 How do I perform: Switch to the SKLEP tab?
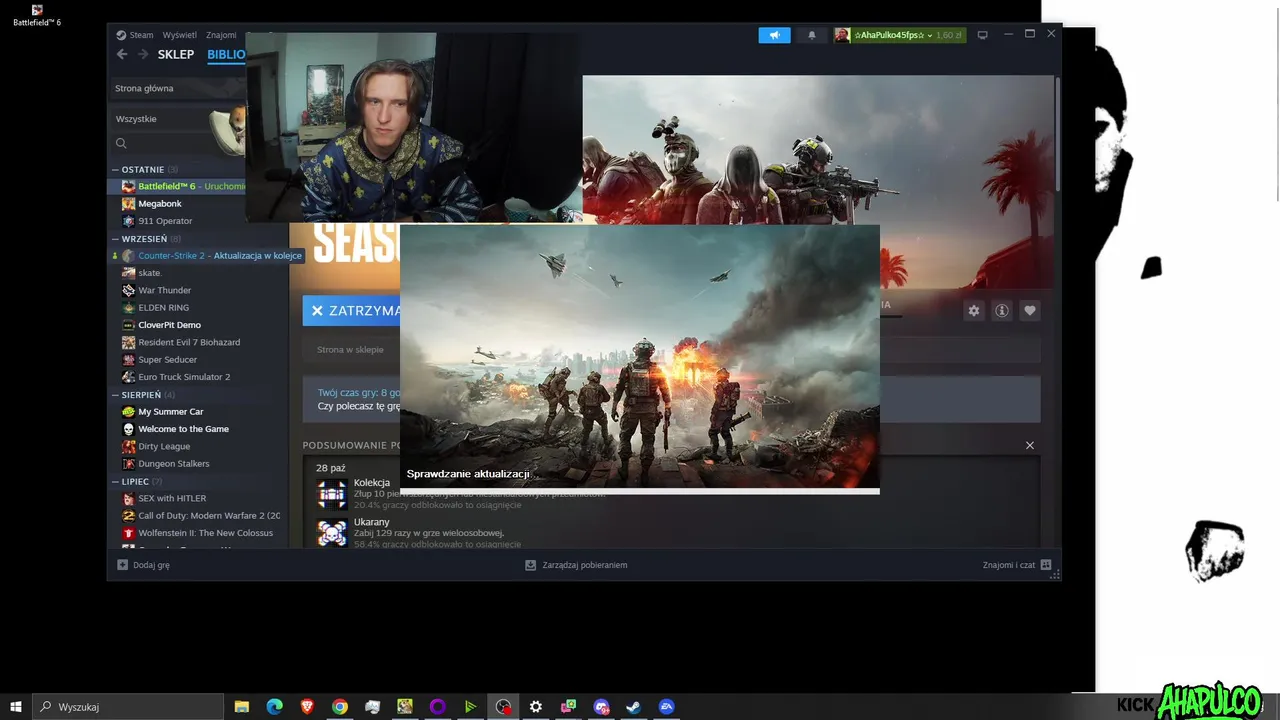[x=176, y=54]
